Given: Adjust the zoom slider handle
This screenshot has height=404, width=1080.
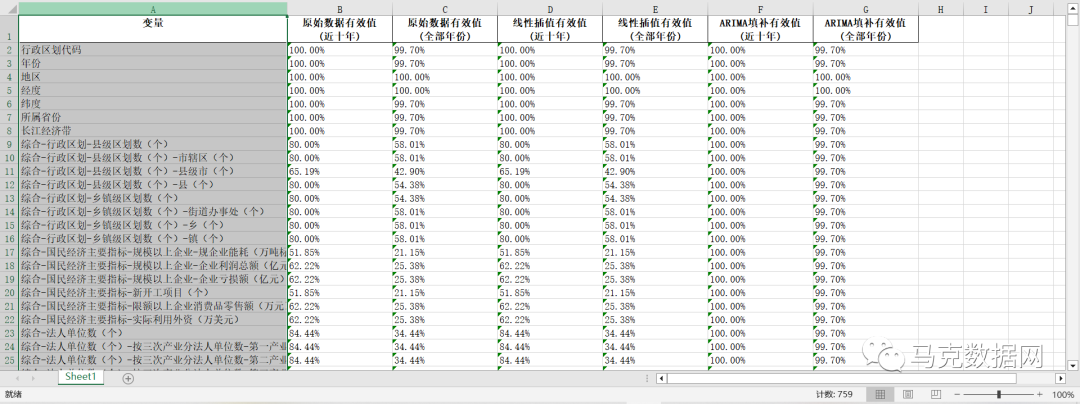Looking at the screenshot, I should (x=1000, y=394).
